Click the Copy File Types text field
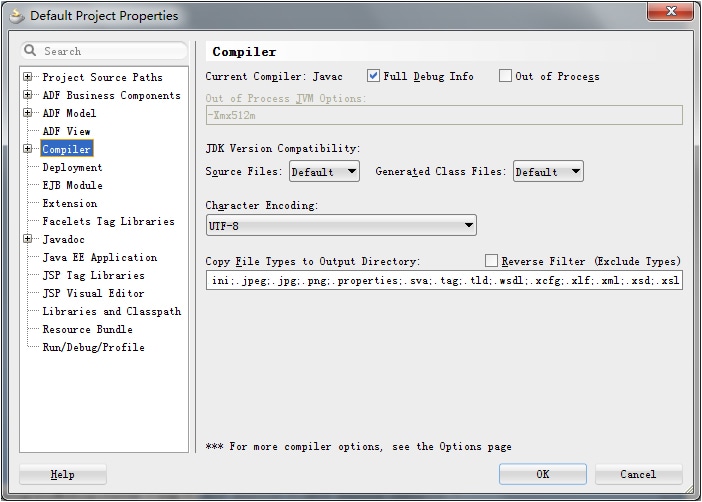The height and width of the screenshot is (502, 702). pyautogui.click(x=444, y=281)
